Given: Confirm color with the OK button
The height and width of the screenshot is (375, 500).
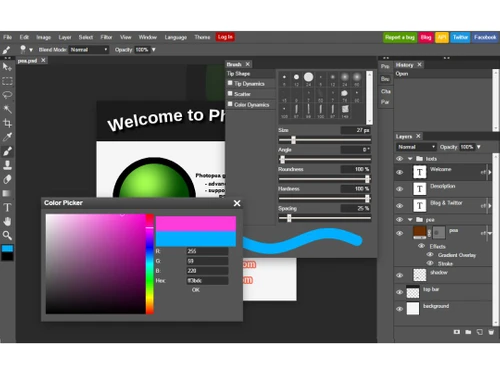Looking at the screenshot, I should click(196, 290).
